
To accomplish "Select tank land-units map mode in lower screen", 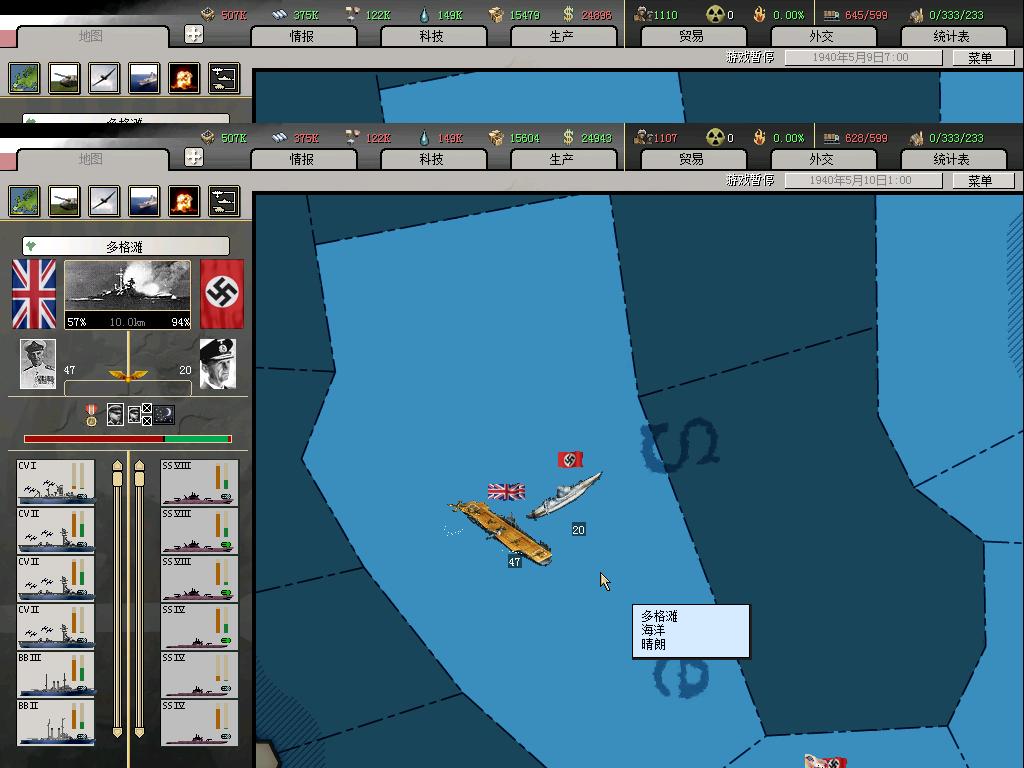I will click(x=65, y=201).
